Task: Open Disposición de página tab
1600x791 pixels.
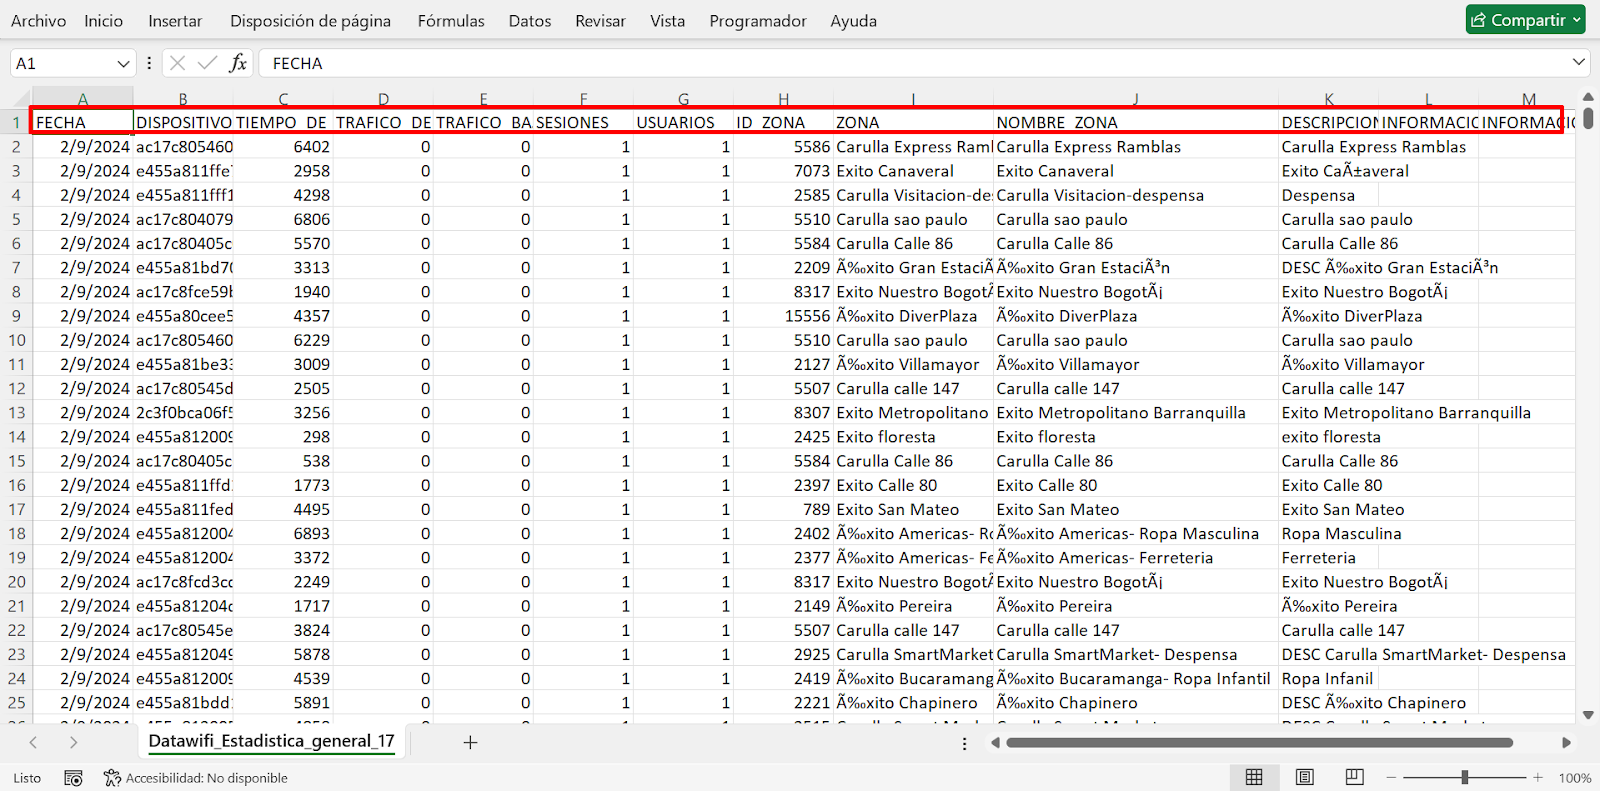Action: click(310, 20)
